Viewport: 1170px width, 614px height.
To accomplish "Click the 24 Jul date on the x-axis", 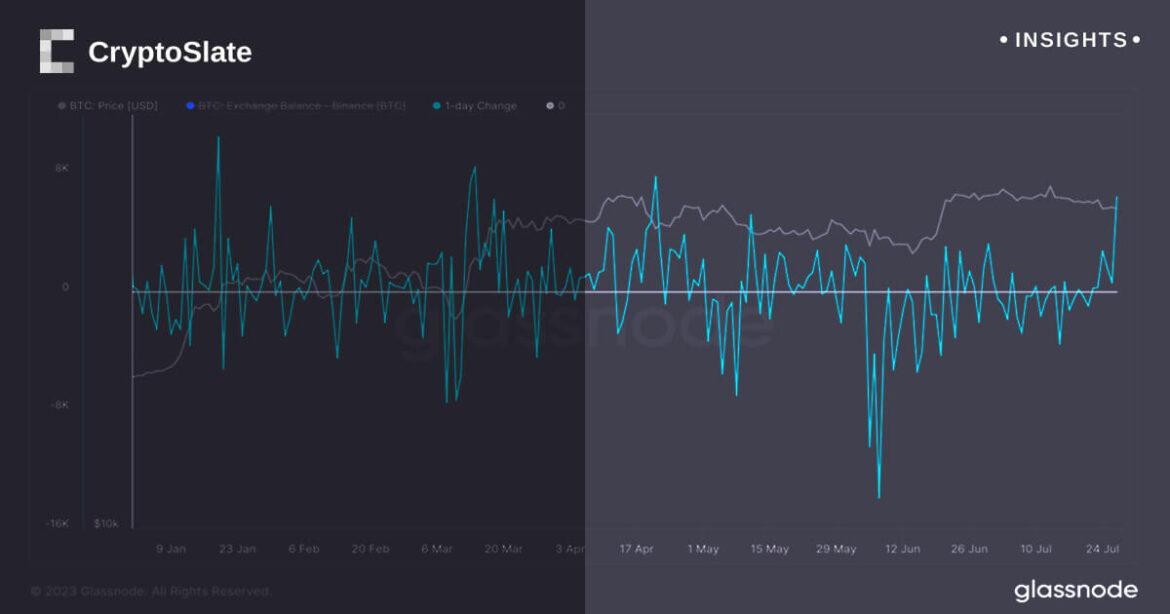I will click(x=1103, y=549).
